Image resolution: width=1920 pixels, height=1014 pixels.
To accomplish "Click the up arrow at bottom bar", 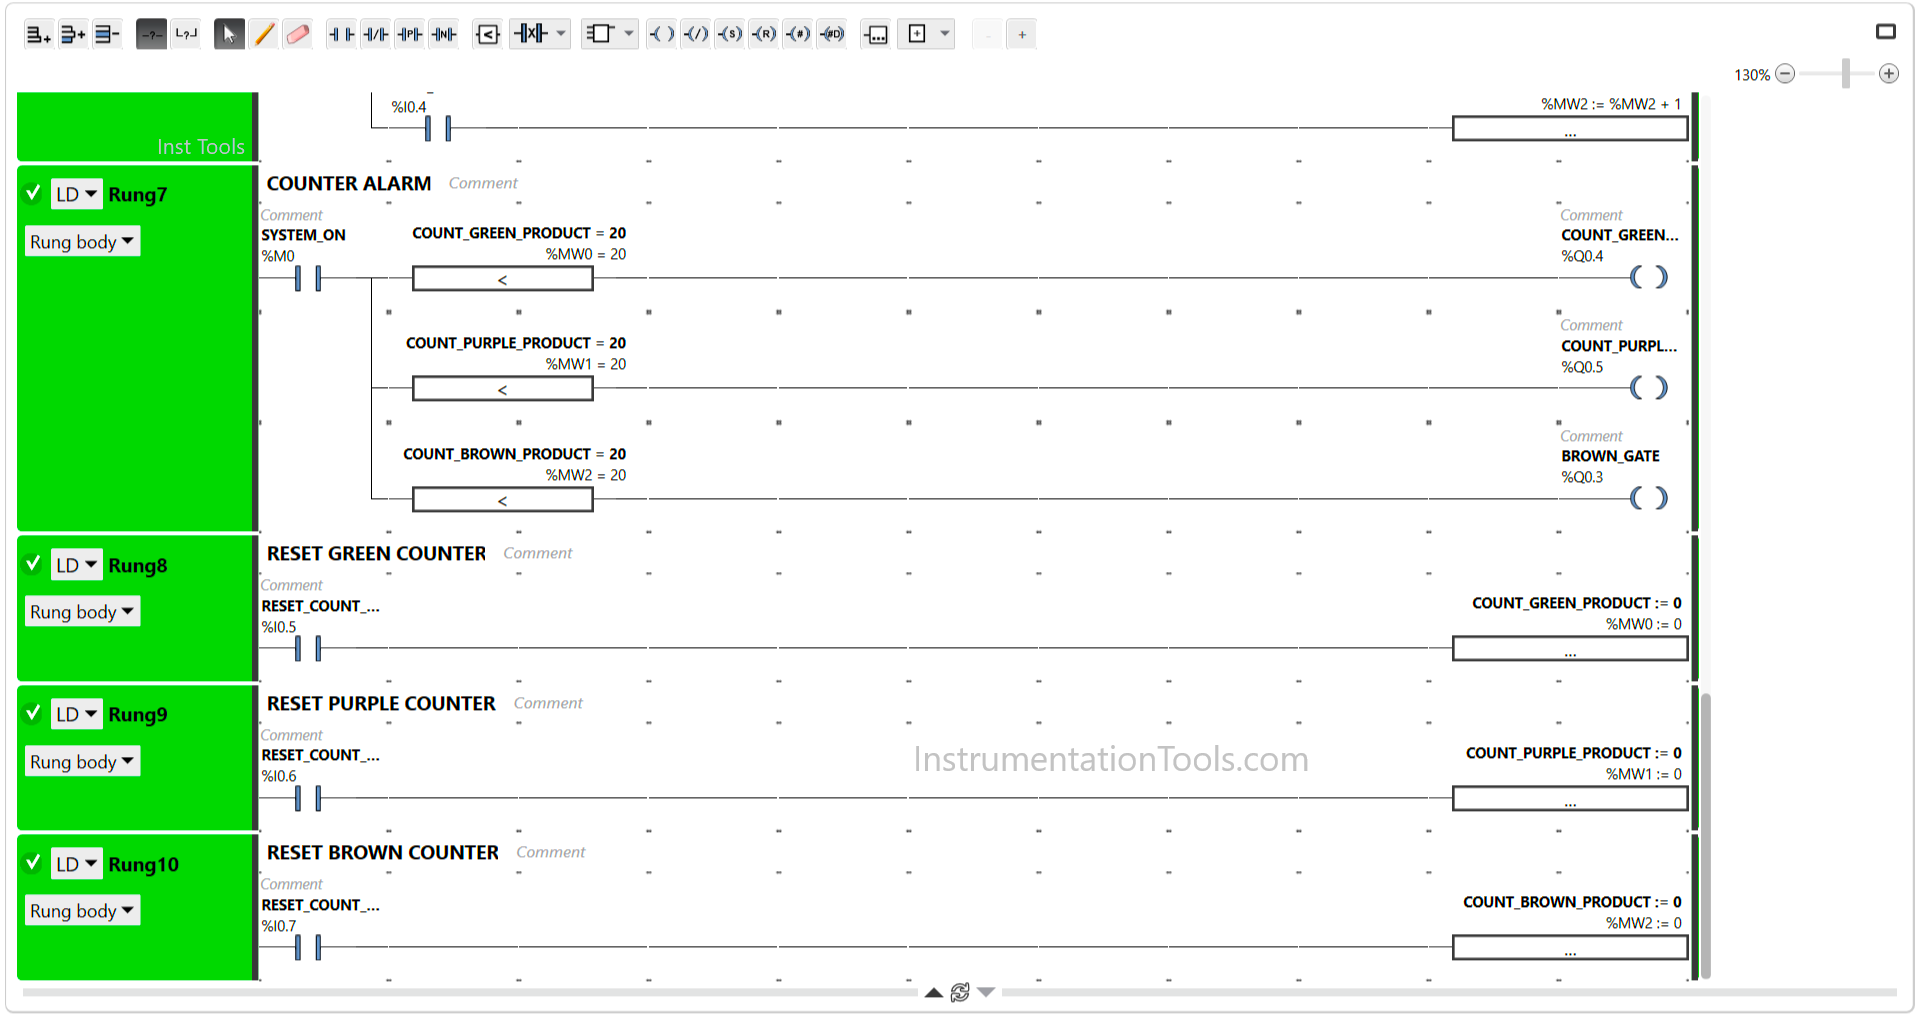I will 933,992.
